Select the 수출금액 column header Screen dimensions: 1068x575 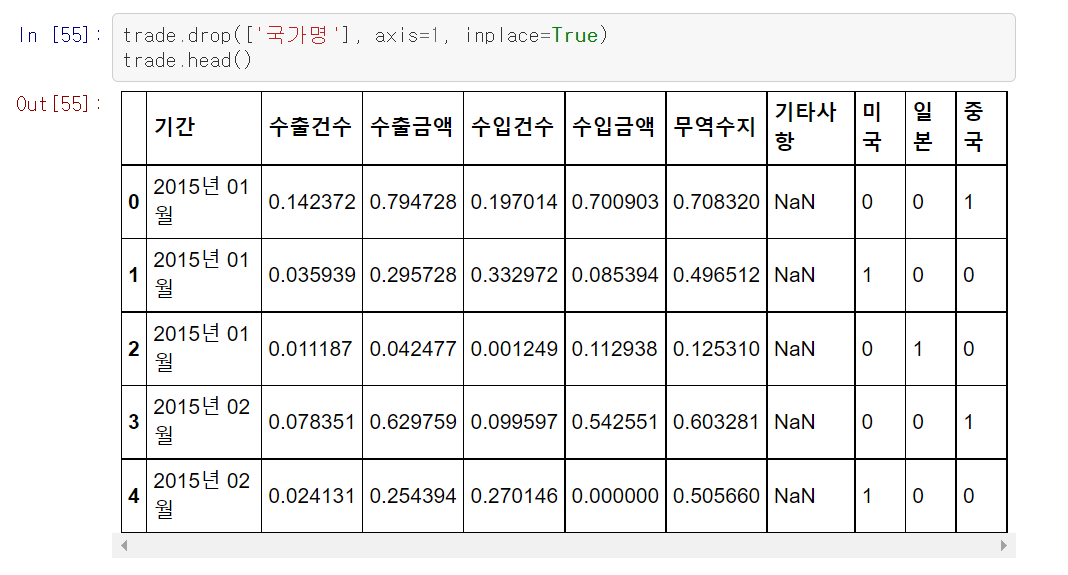[x=411, y=127]
